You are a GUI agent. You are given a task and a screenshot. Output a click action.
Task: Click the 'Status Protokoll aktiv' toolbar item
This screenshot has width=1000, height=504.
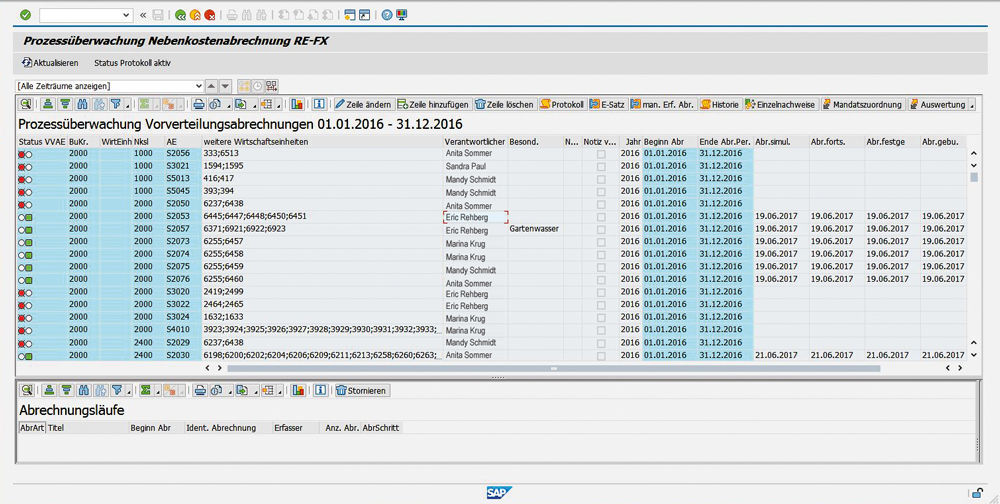pos(132,63)
